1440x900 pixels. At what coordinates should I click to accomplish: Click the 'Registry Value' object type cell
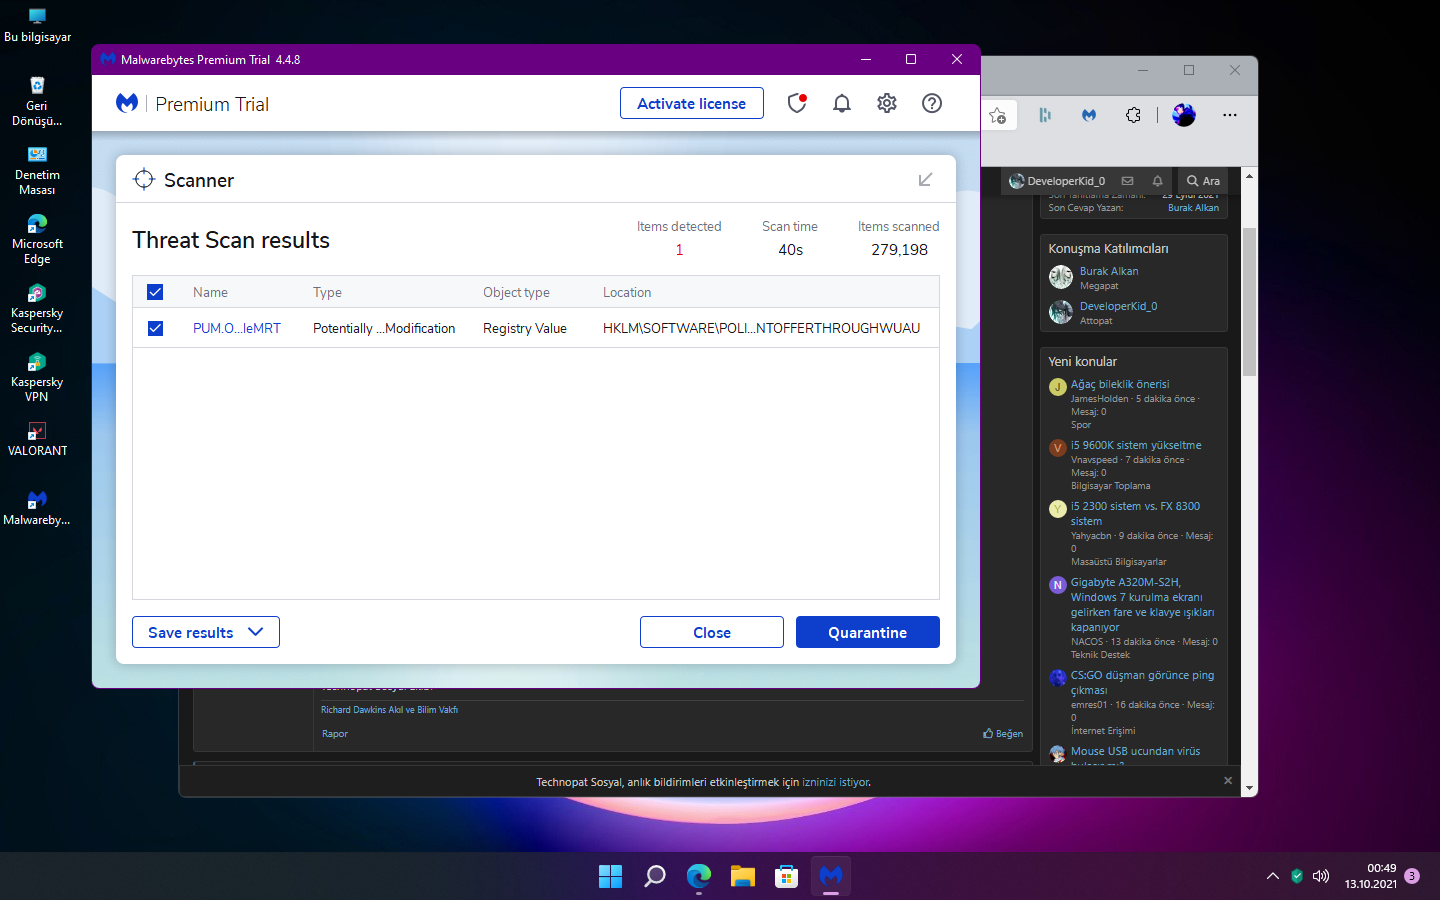[x=525, y=328]
